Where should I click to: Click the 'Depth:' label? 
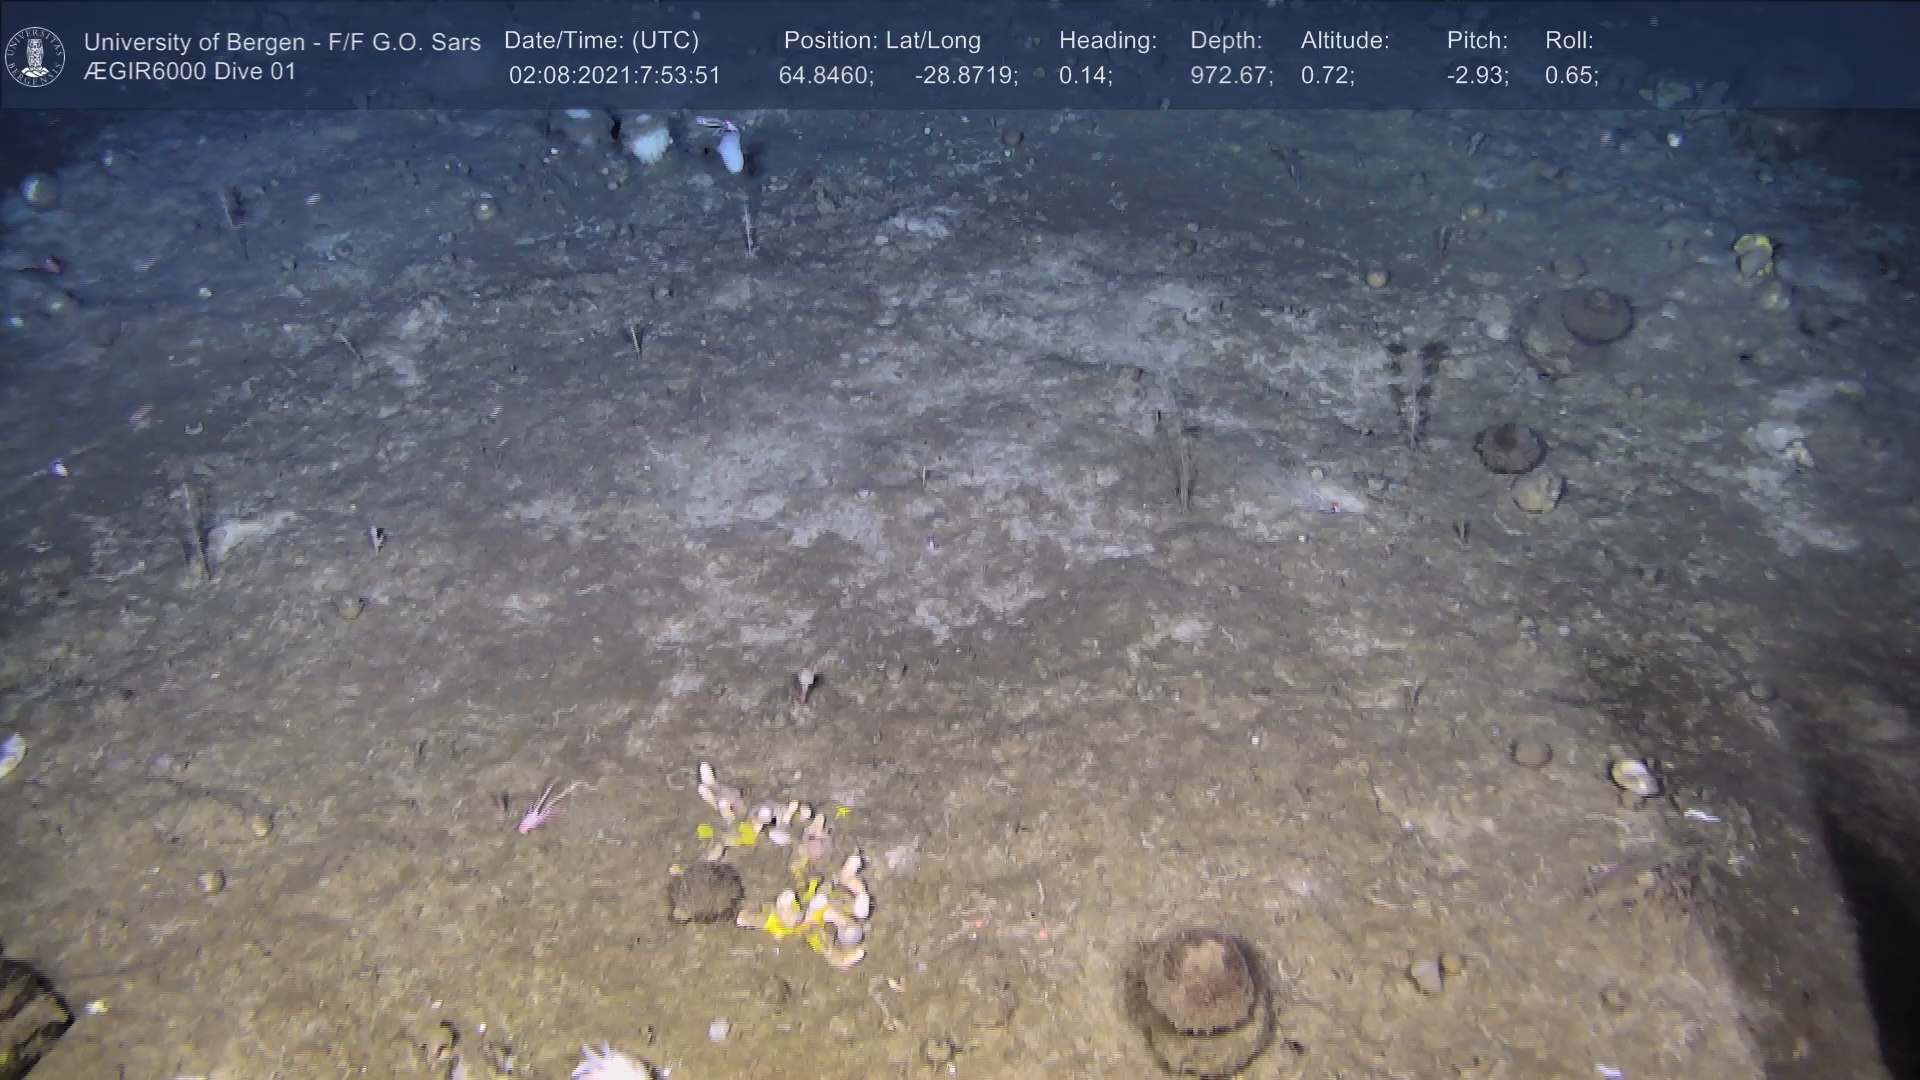coord(1225,40)
